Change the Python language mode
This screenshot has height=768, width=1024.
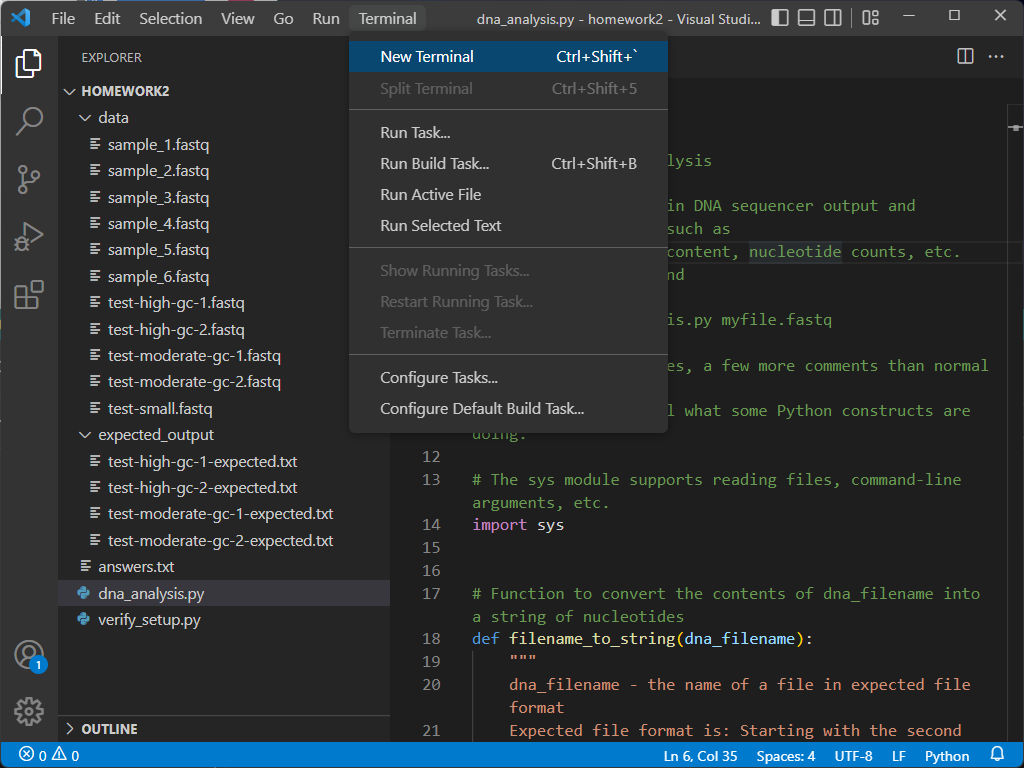(945, 755)
